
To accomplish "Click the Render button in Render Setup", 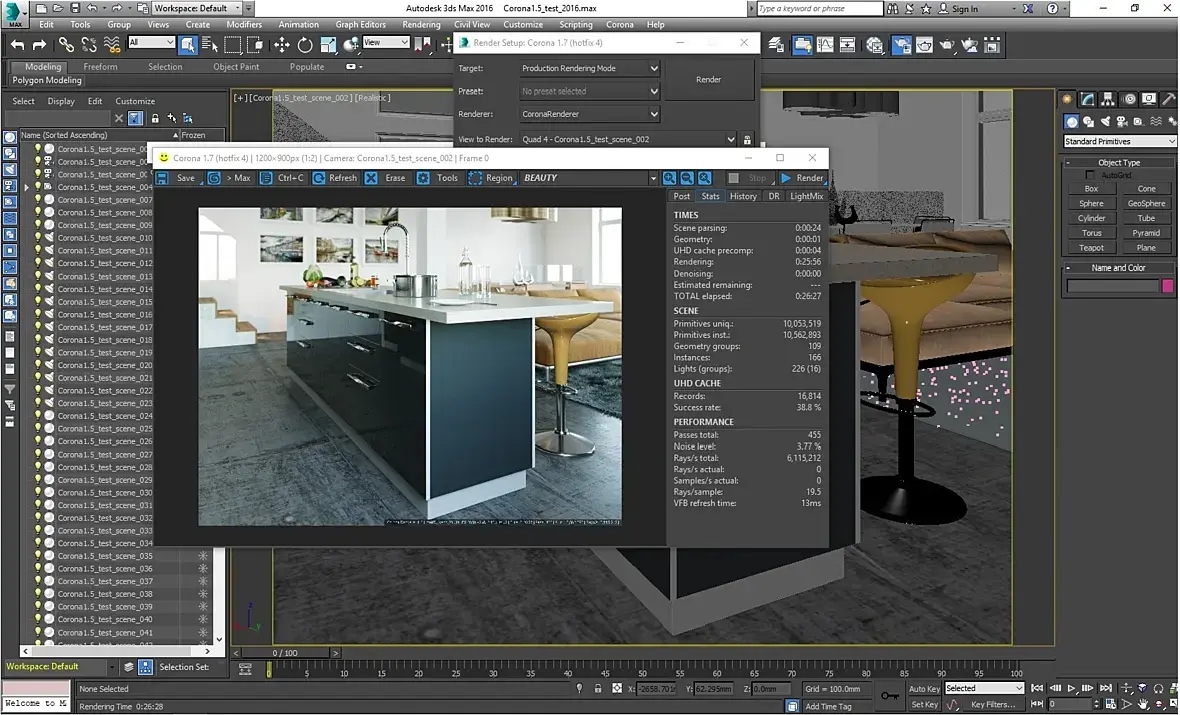I will pos(708,79).
